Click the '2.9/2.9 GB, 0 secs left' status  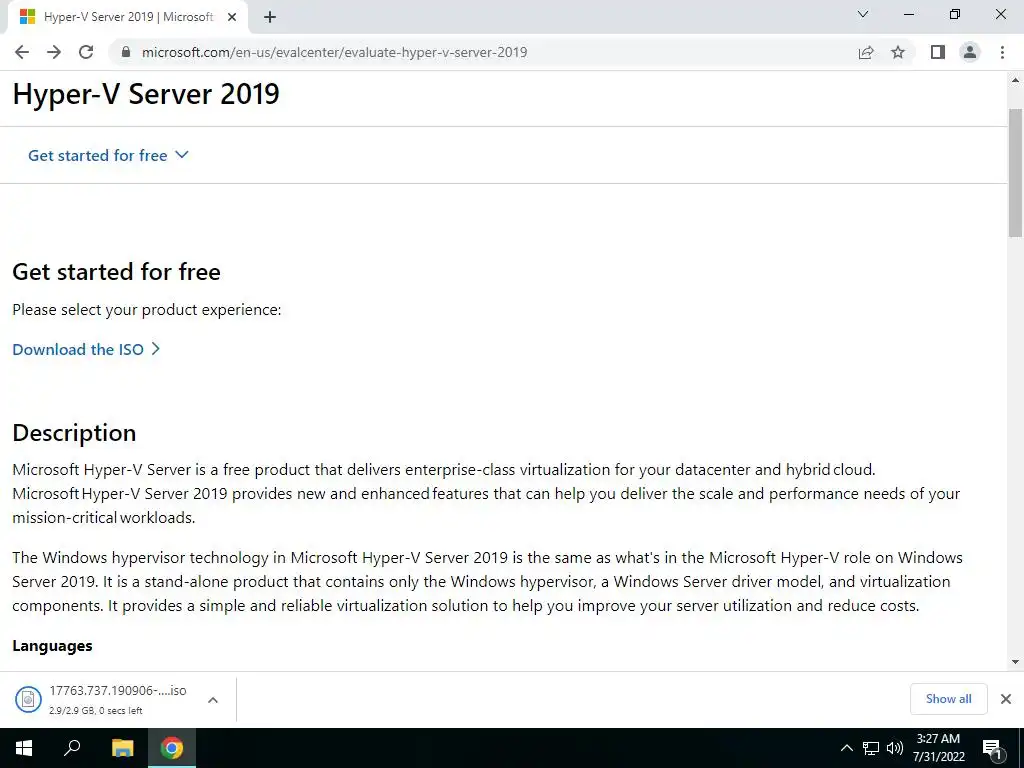click(95, 711)
